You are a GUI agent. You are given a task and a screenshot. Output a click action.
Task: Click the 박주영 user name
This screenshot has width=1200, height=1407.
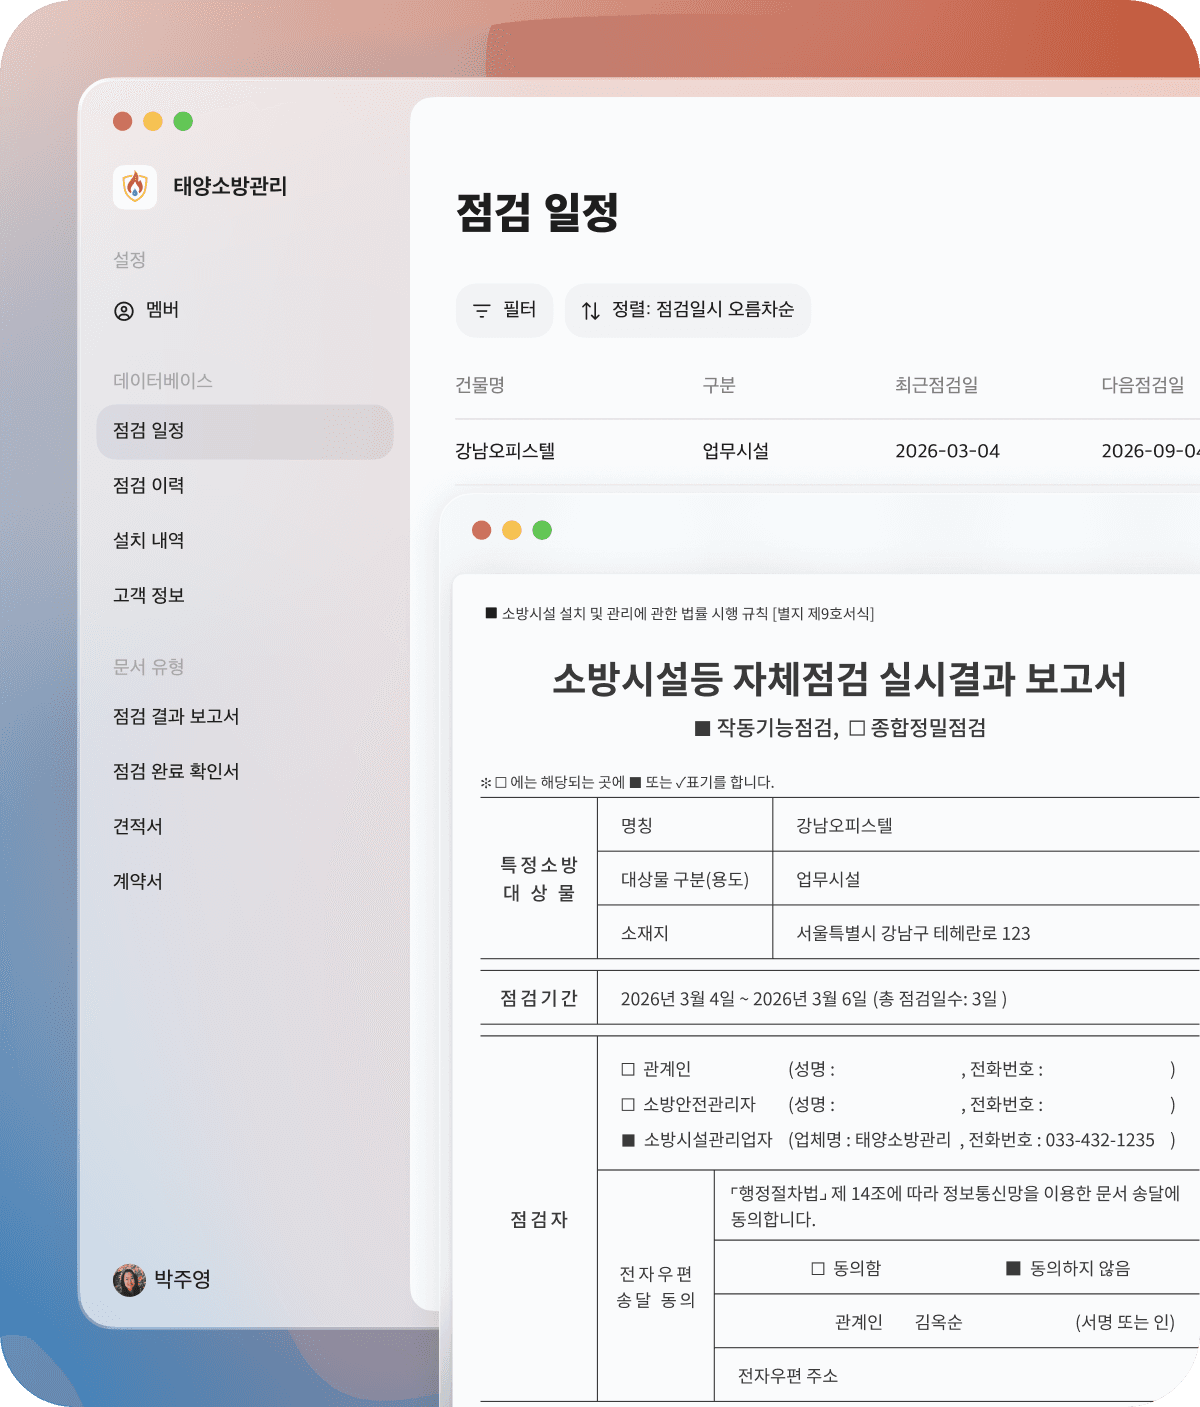tap(182, 1280)
